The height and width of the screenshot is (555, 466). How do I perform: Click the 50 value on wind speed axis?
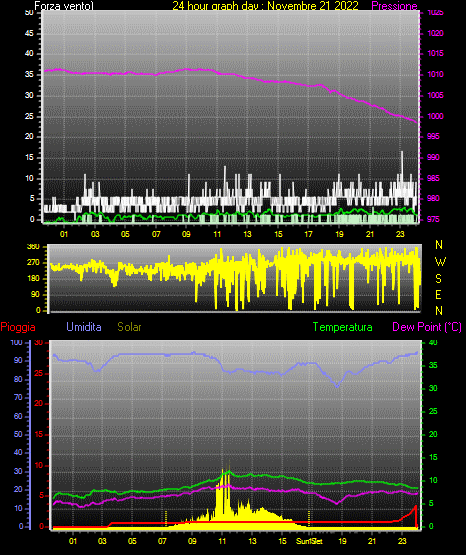click(29, 13)
